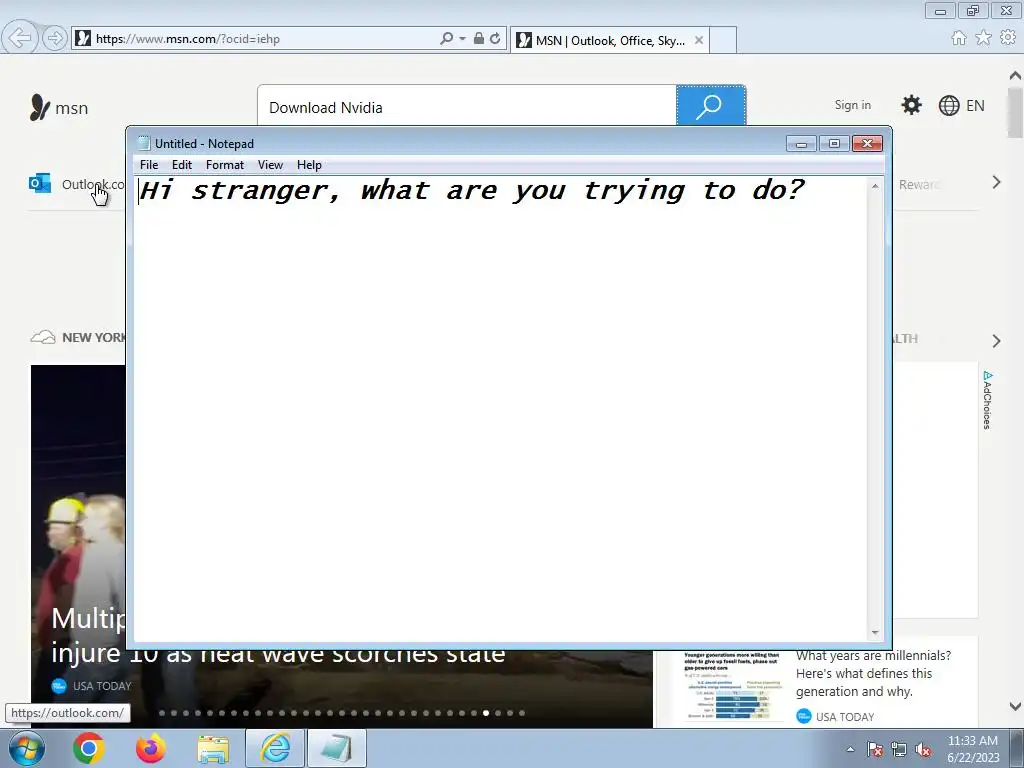The height and width of the screenshot is (768, 1024).
Task: Click Notepad scrollbar down arrow
Action: 875,633
